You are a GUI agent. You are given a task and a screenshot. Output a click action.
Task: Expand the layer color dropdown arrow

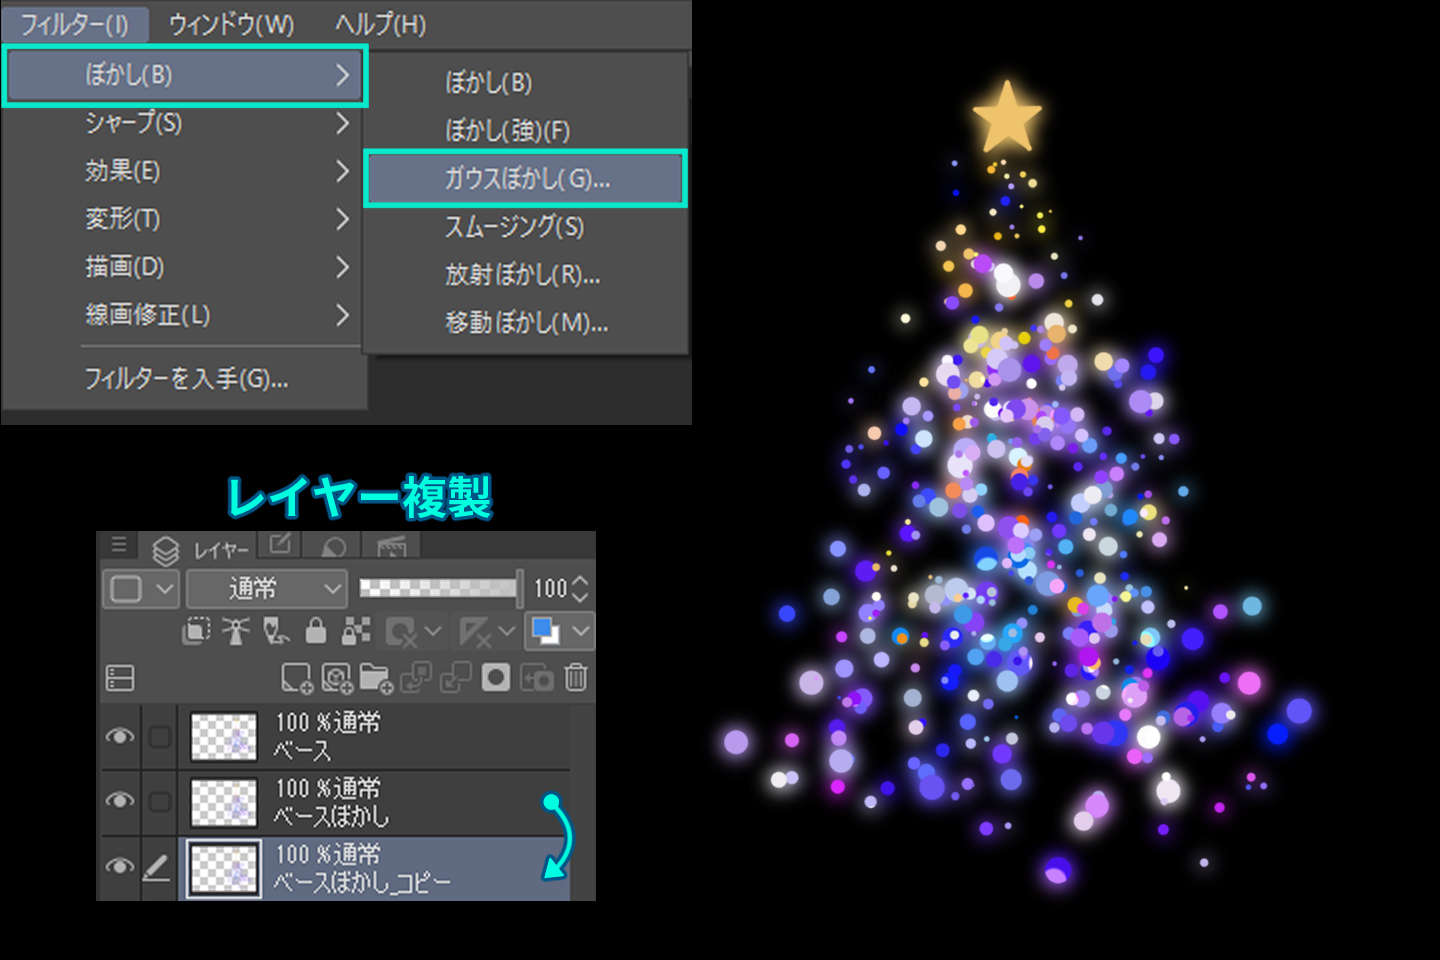[x=581, y=631]
